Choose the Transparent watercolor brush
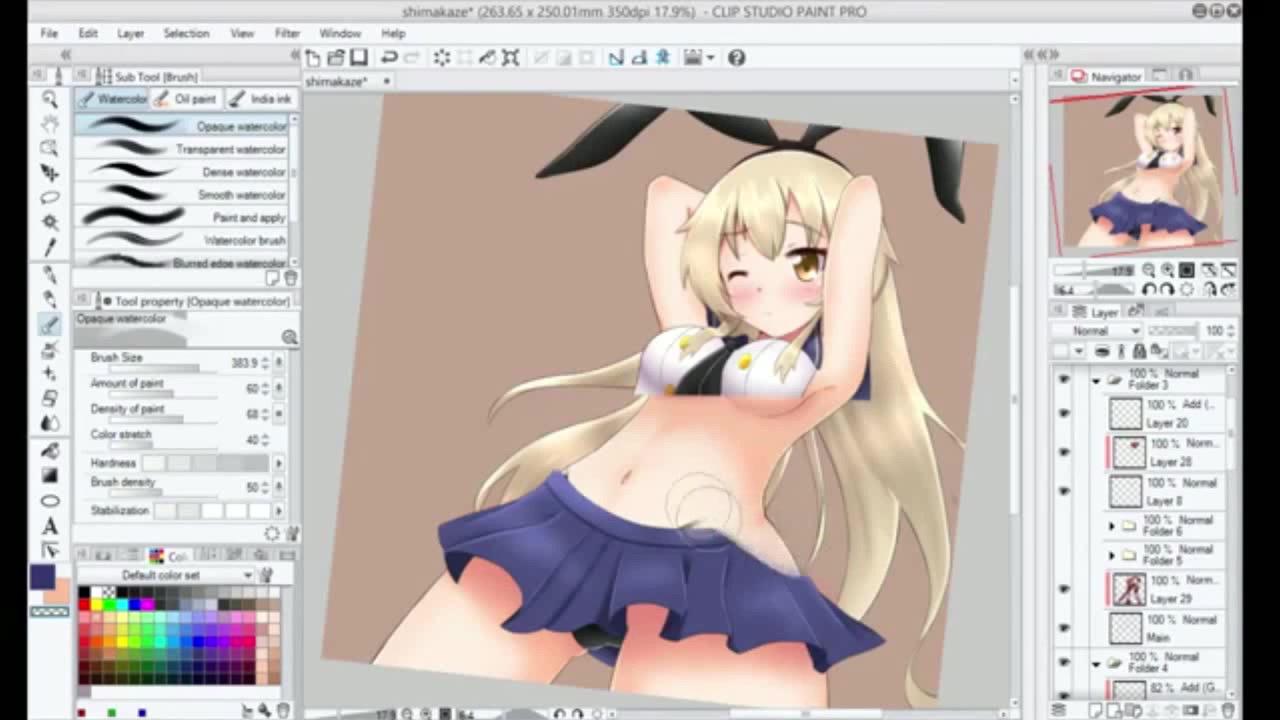This screenshot has width=1280, height=720. pos(182,149)
